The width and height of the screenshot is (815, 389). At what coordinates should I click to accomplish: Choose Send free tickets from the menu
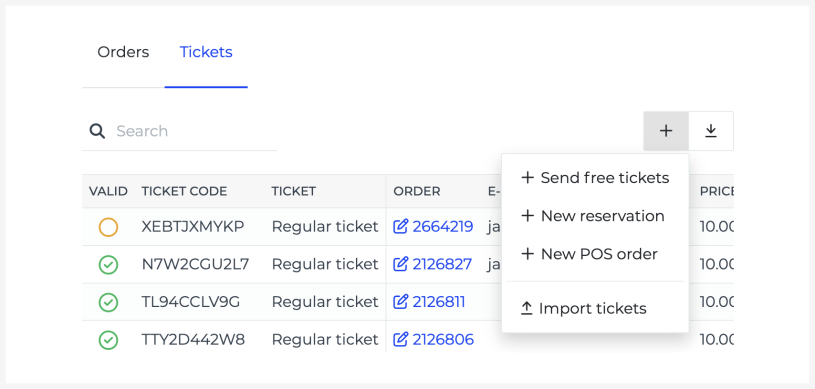595,178
